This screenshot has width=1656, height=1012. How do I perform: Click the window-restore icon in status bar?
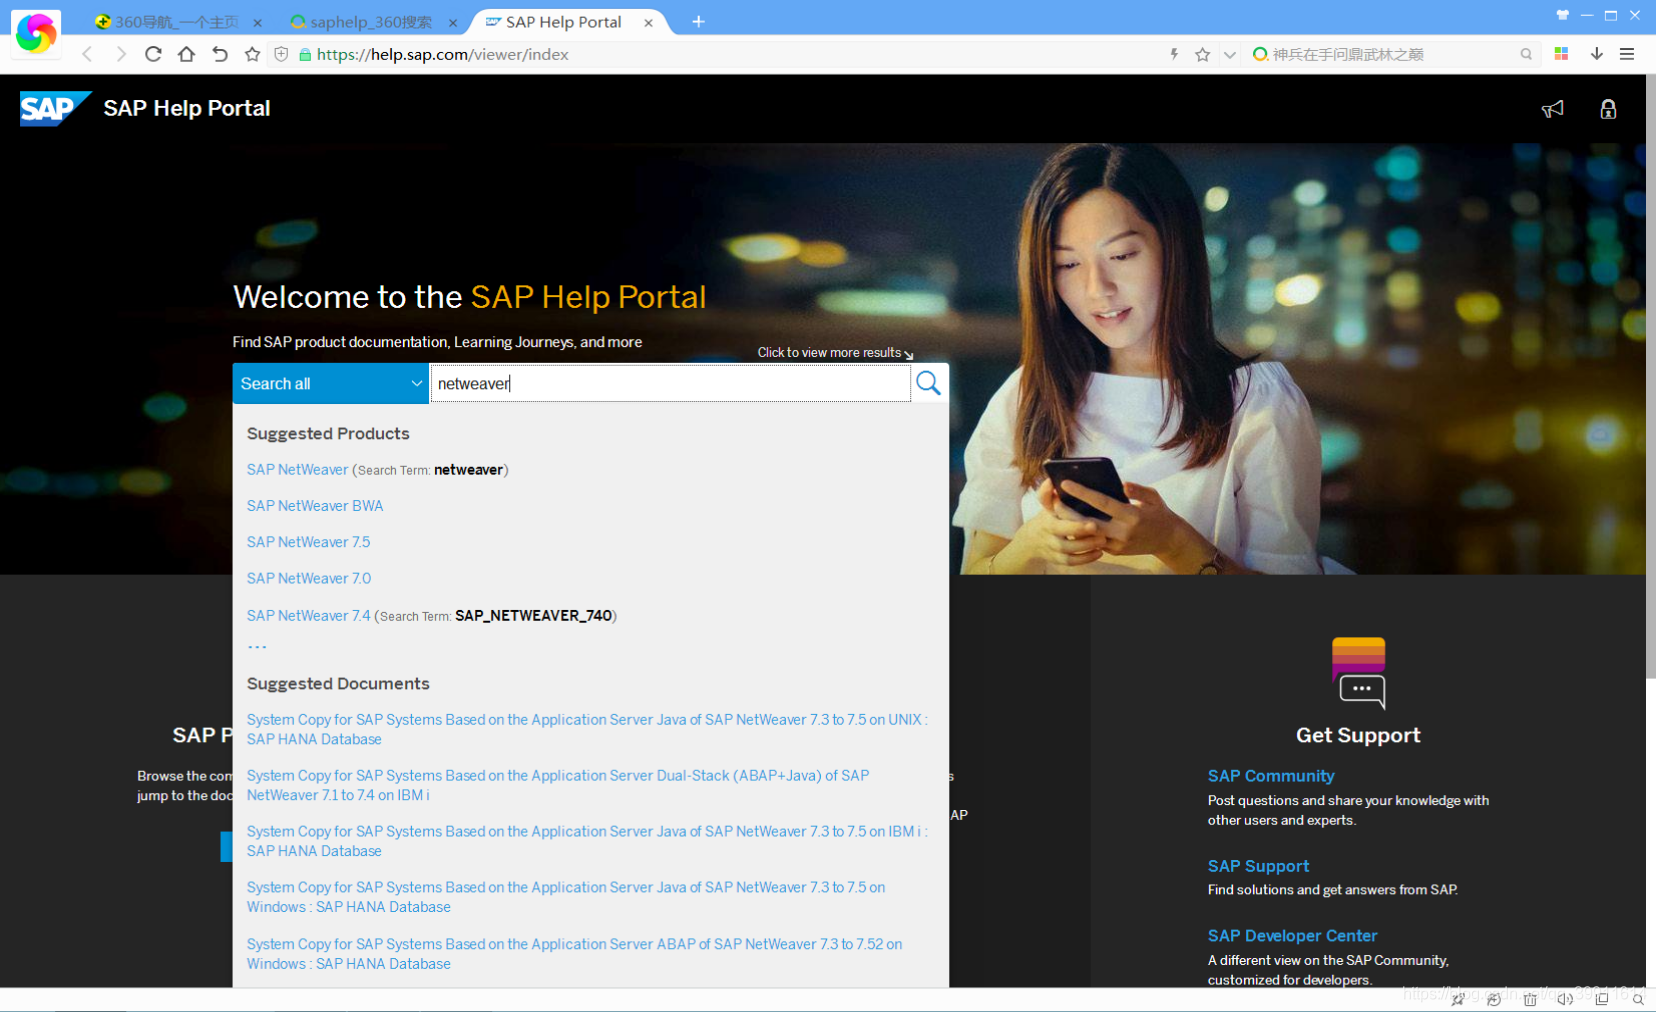1602,999
